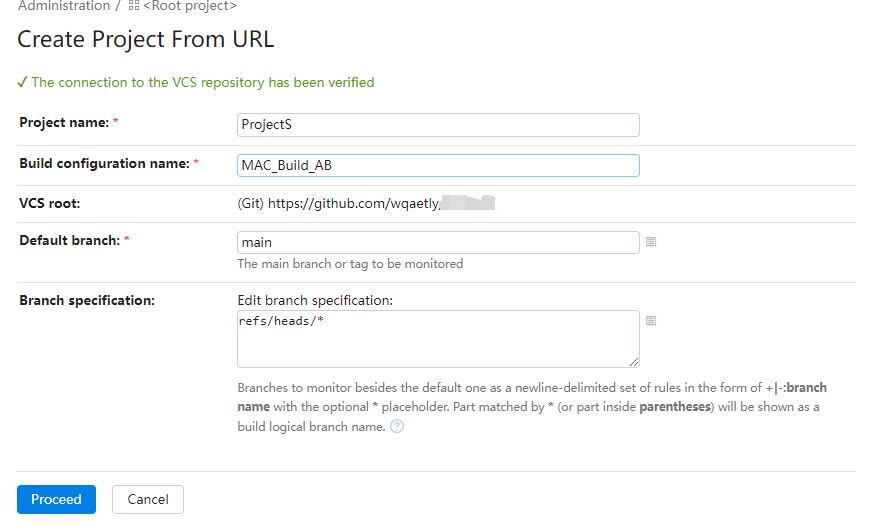Focus the Project name field
880x527 pixels.
click(438, 125)
